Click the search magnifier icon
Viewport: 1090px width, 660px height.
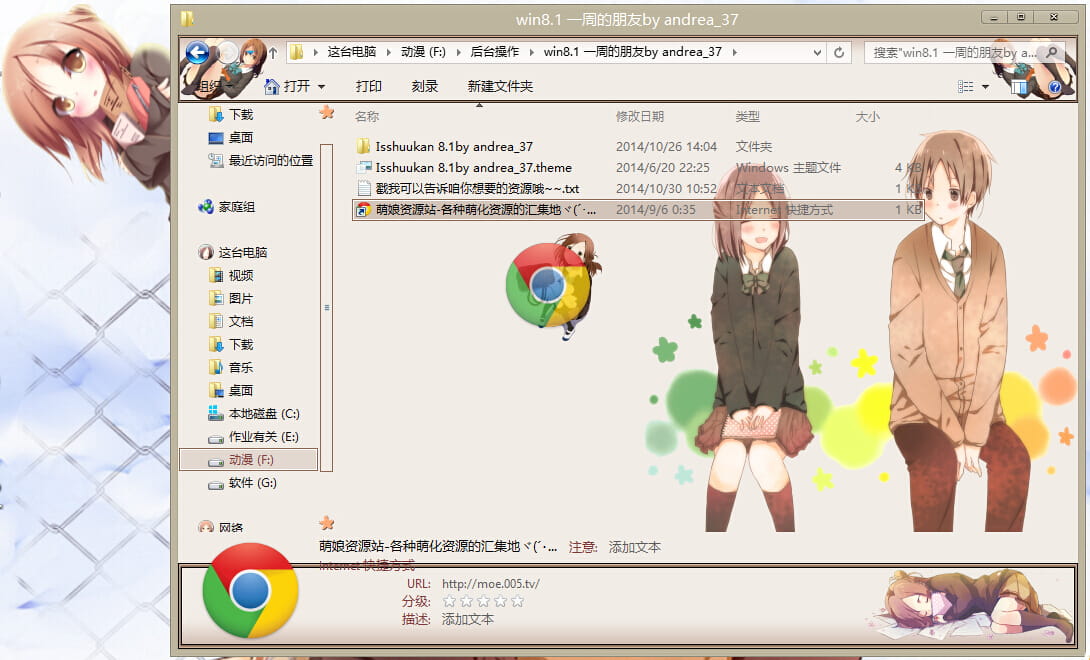click(x=1052, y=52)
